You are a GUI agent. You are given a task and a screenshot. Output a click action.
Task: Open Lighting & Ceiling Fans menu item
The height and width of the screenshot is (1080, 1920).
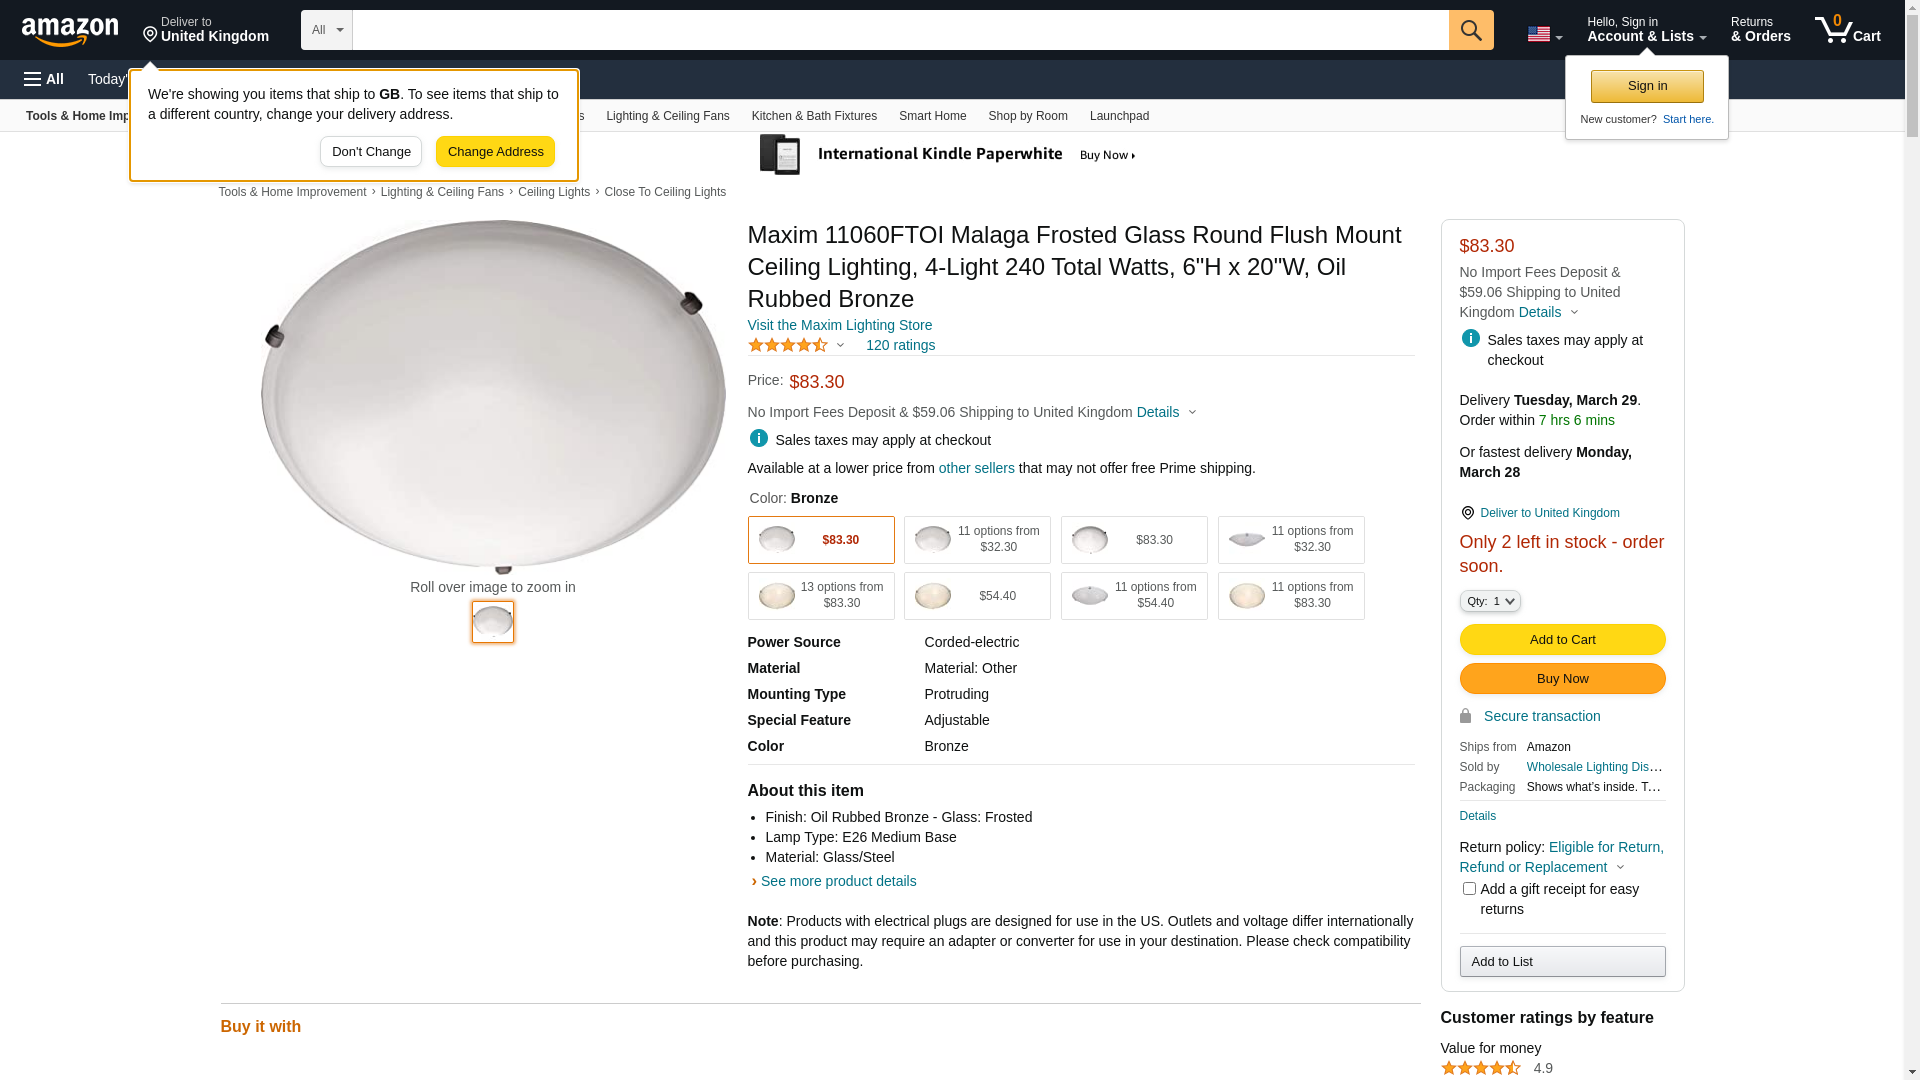pyautogui.click(x=667, y=116)
